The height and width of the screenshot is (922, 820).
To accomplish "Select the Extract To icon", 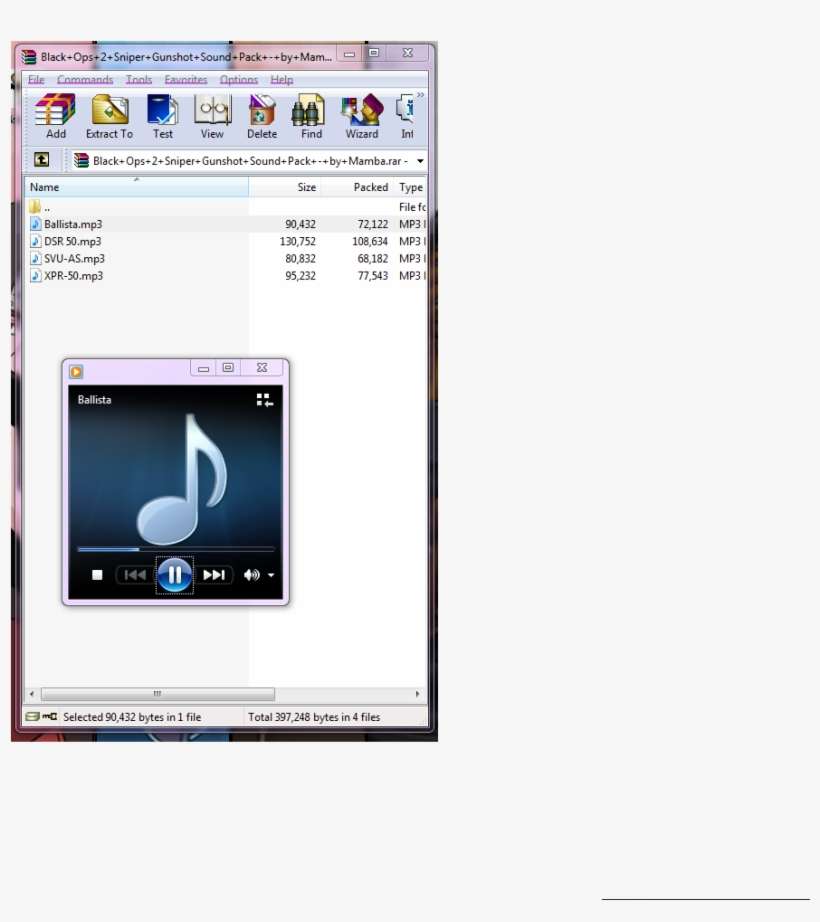I will click(x=109, y=115).
